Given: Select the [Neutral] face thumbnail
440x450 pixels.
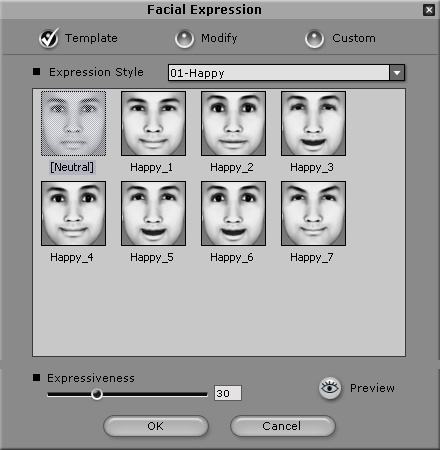Looking at the screenshot, I should [73, 123].
